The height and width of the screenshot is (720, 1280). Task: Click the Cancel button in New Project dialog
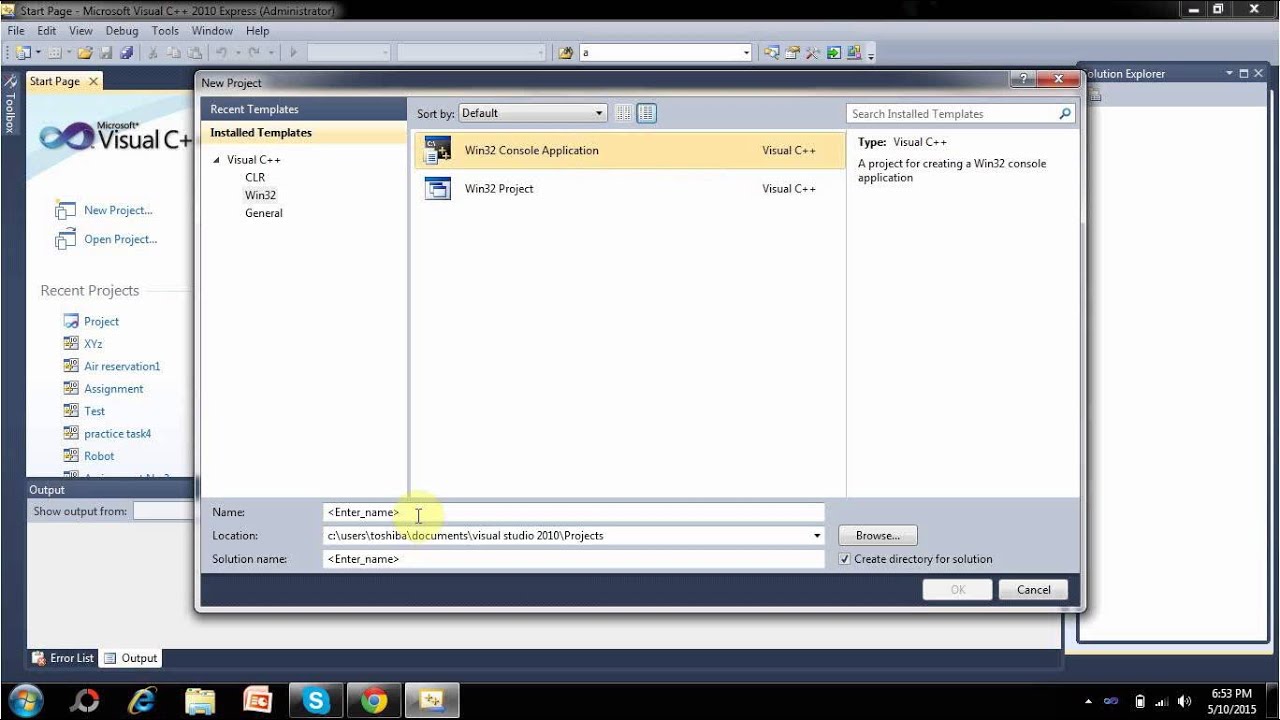tap(1033, 590)
